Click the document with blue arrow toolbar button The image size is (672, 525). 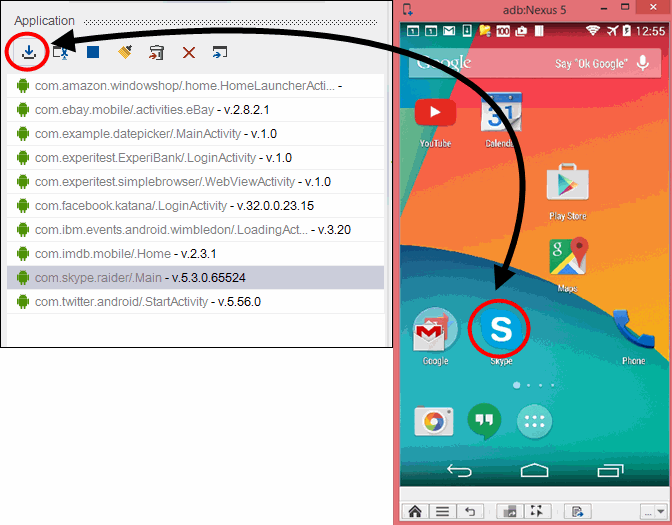click(x=577, y=511)
